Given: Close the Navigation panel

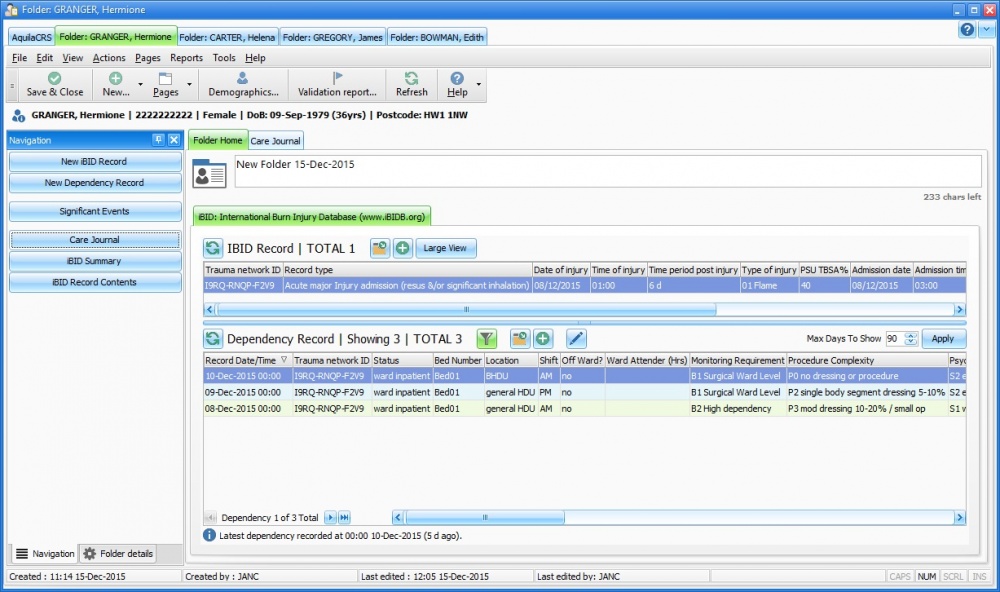Looking at the screenshot, I should [x=173, y=140].
